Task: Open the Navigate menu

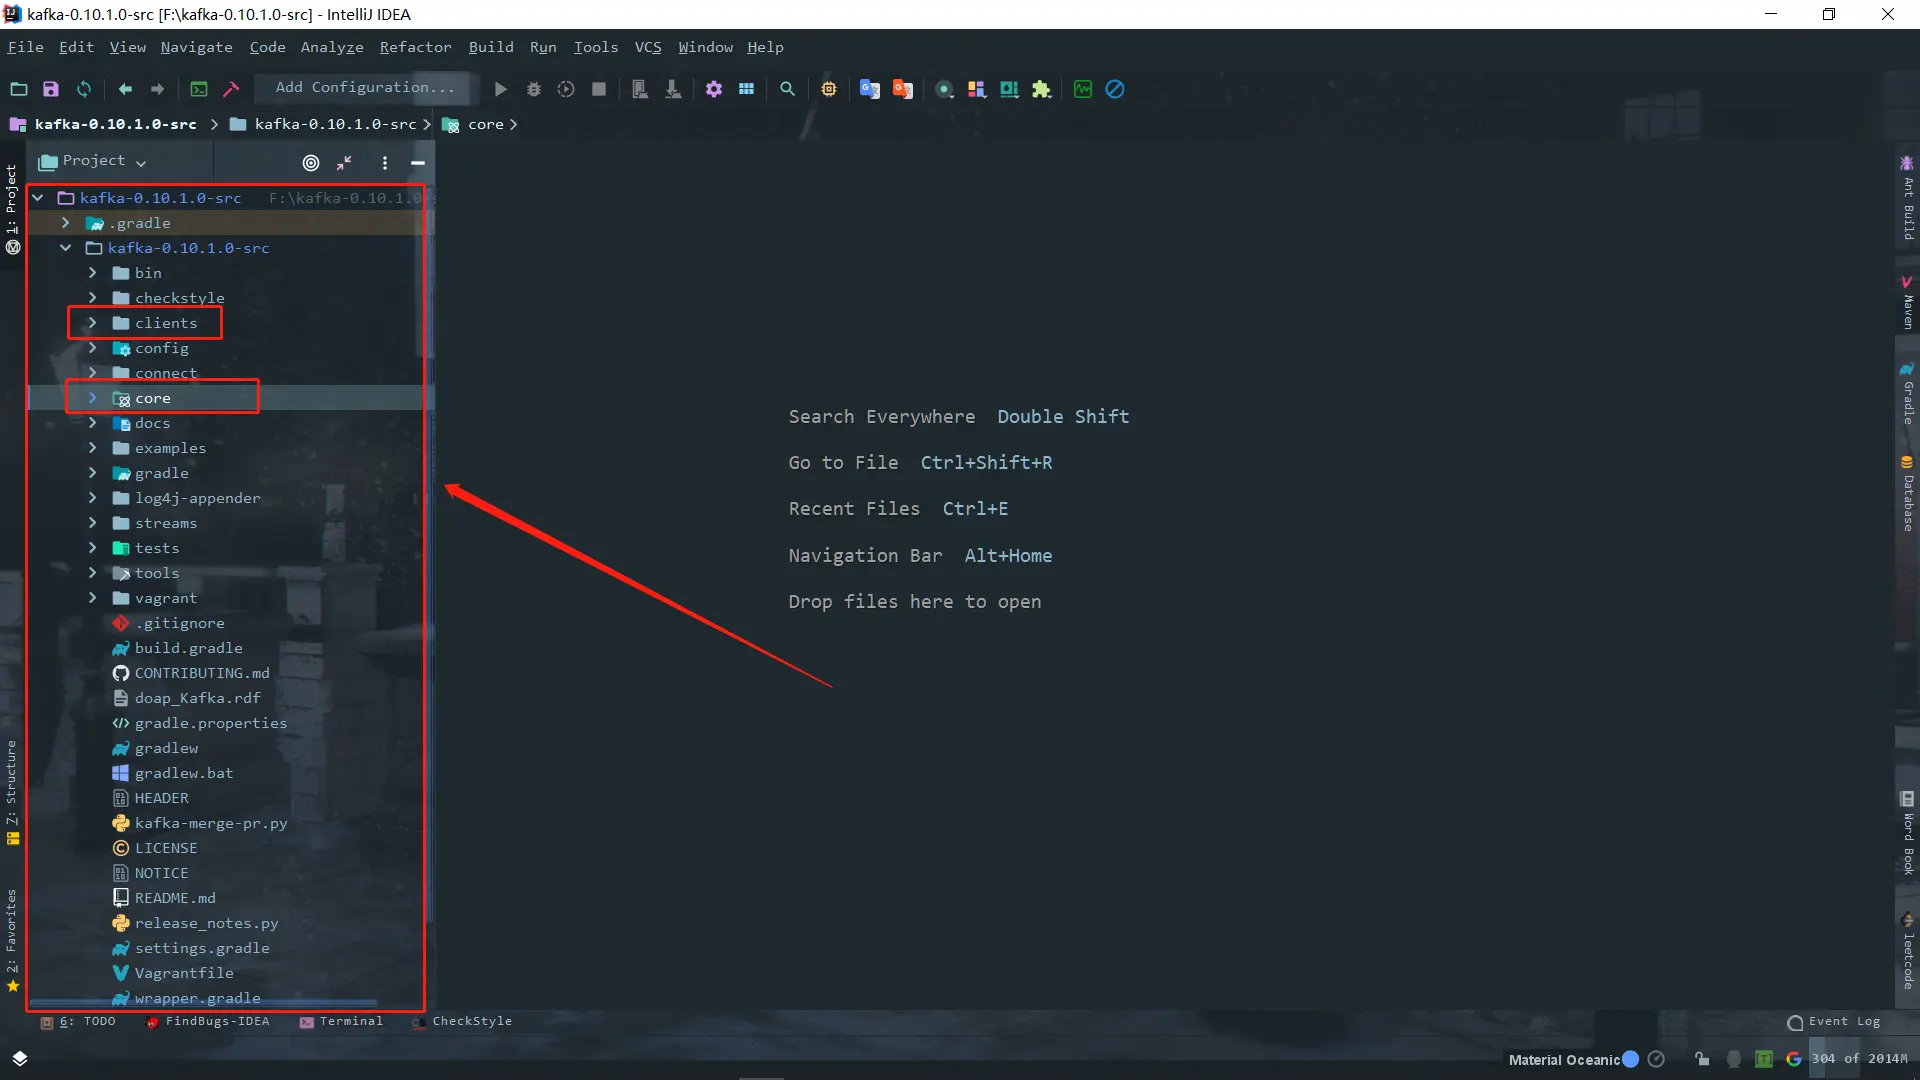Action: click(196, 47)
